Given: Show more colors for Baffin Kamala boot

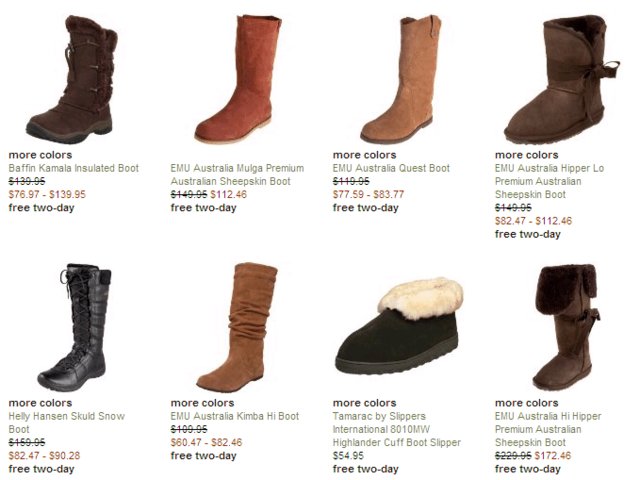Looking at the screenshot, I should (40, 155).
